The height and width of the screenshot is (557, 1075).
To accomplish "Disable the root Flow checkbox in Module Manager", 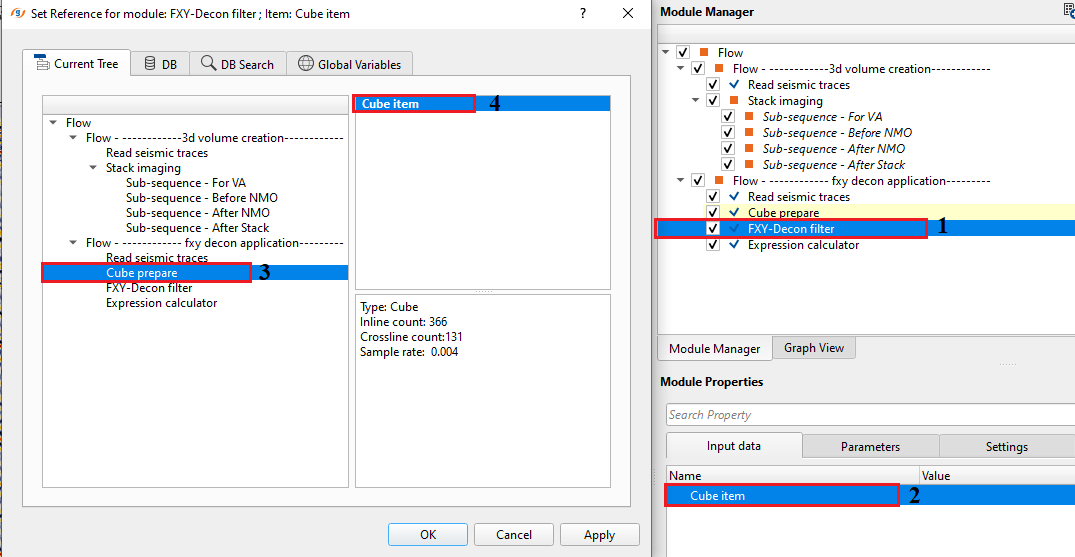I will (x=683, y=53).
